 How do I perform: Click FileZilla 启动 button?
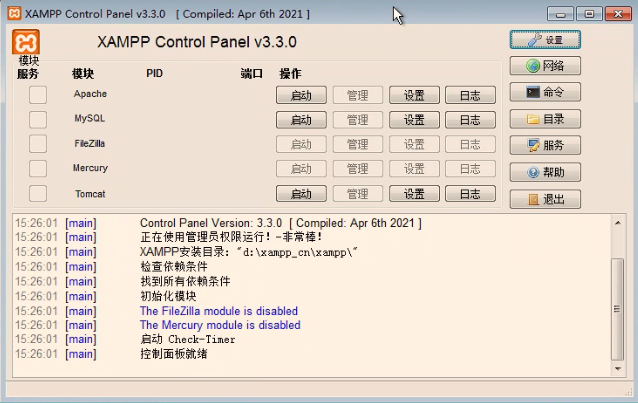301,145
